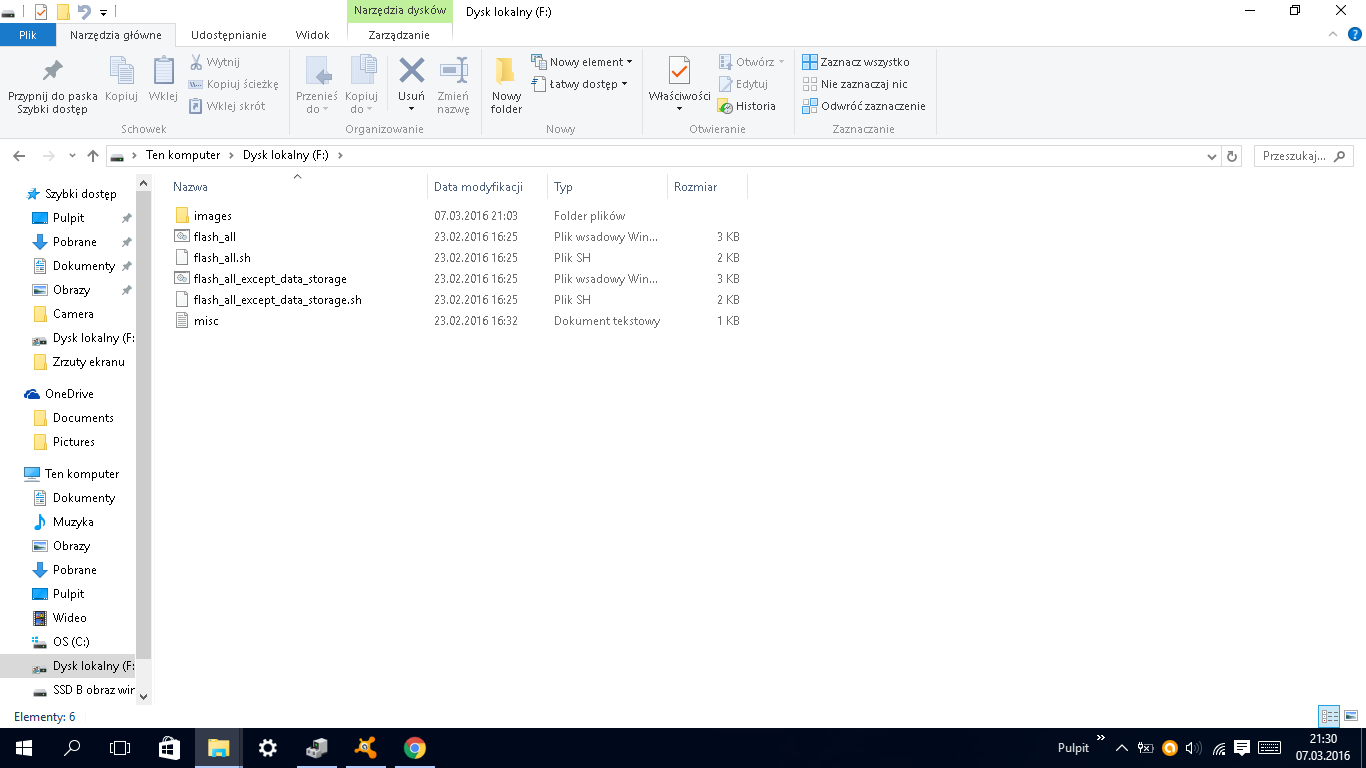Select OS (C:) drive in navigation pane

(71, 642)
